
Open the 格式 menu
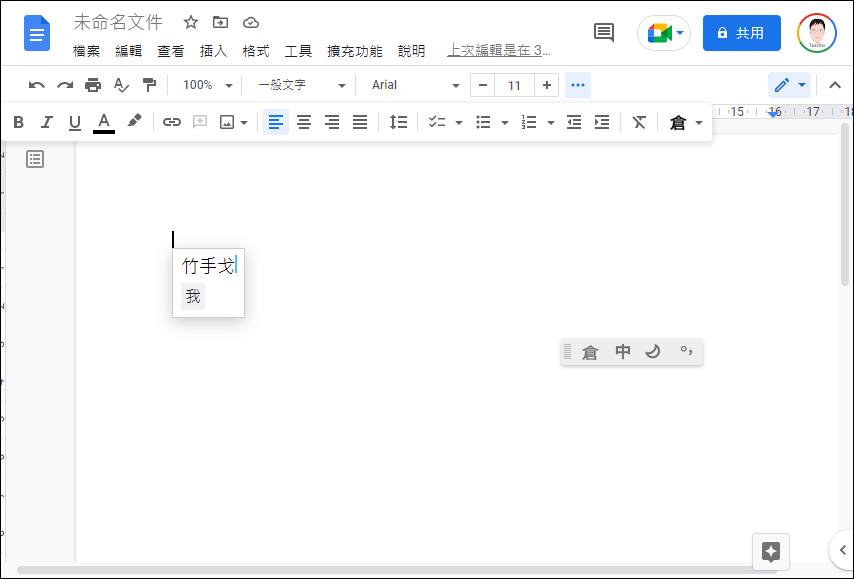pos(256,51)
